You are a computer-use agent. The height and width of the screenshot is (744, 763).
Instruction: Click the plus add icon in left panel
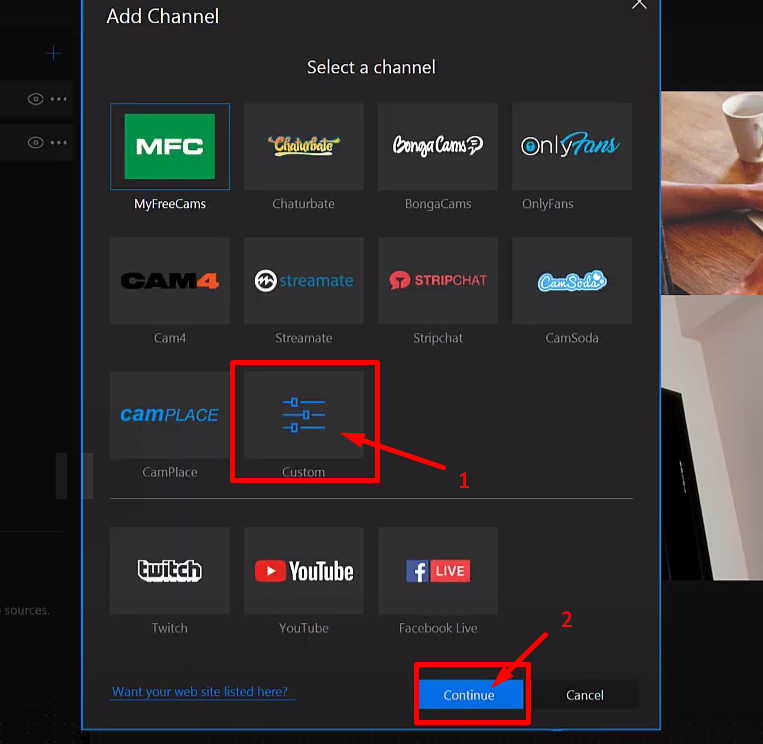tap(53, 53)
